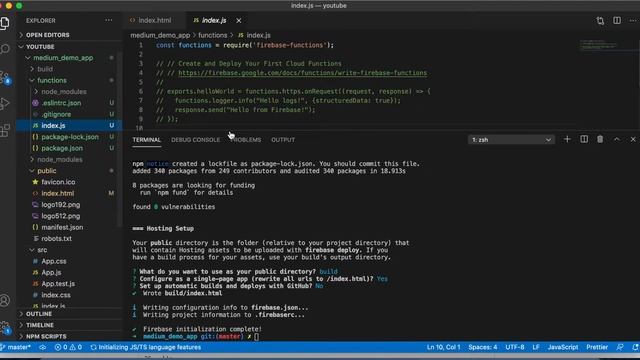
Task: Switch to the Output panel tab
Action: coord(283,140)
